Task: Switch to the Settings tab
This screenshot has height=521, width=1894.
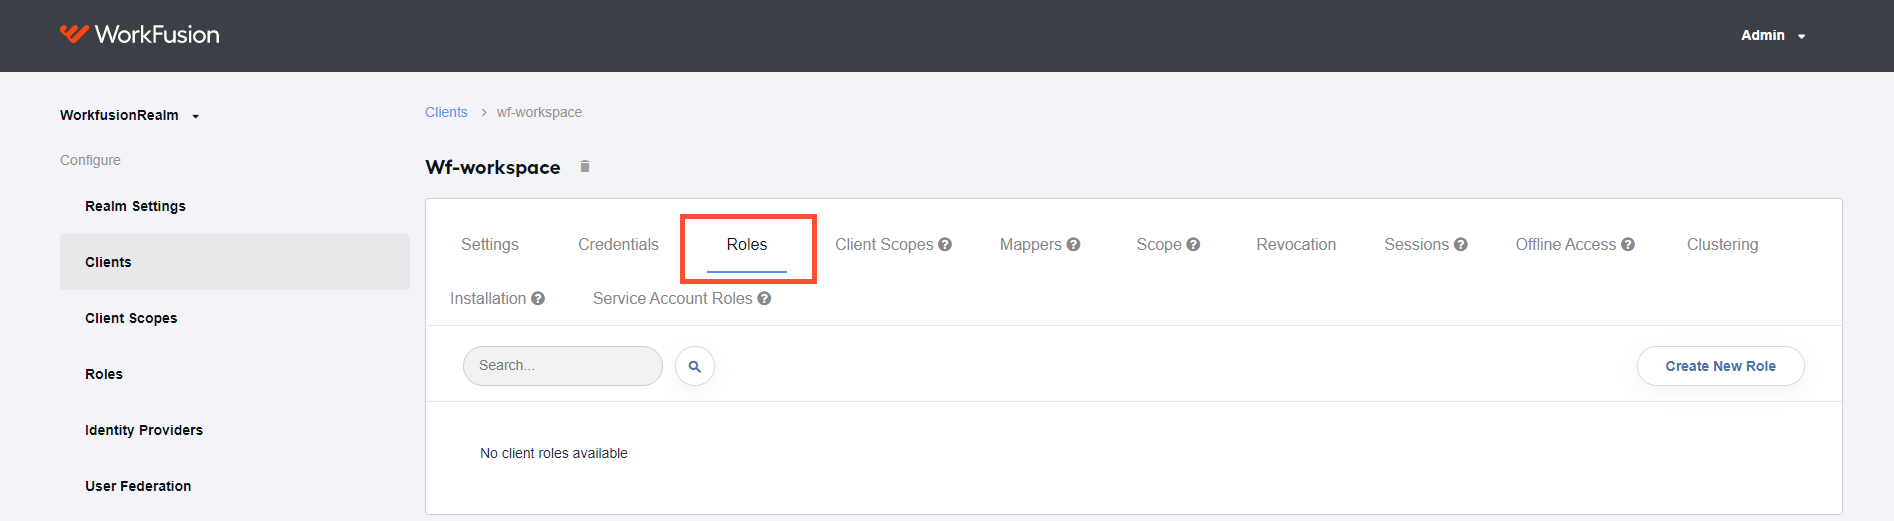Action: coord(490,245)
